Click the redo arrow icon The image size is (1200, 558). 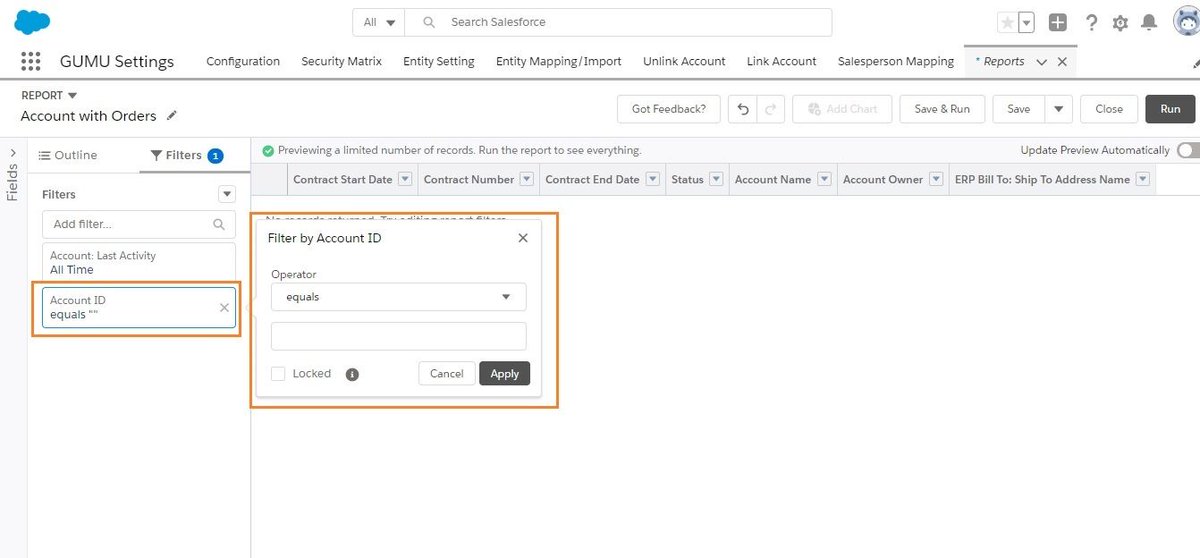click(770, 109)
